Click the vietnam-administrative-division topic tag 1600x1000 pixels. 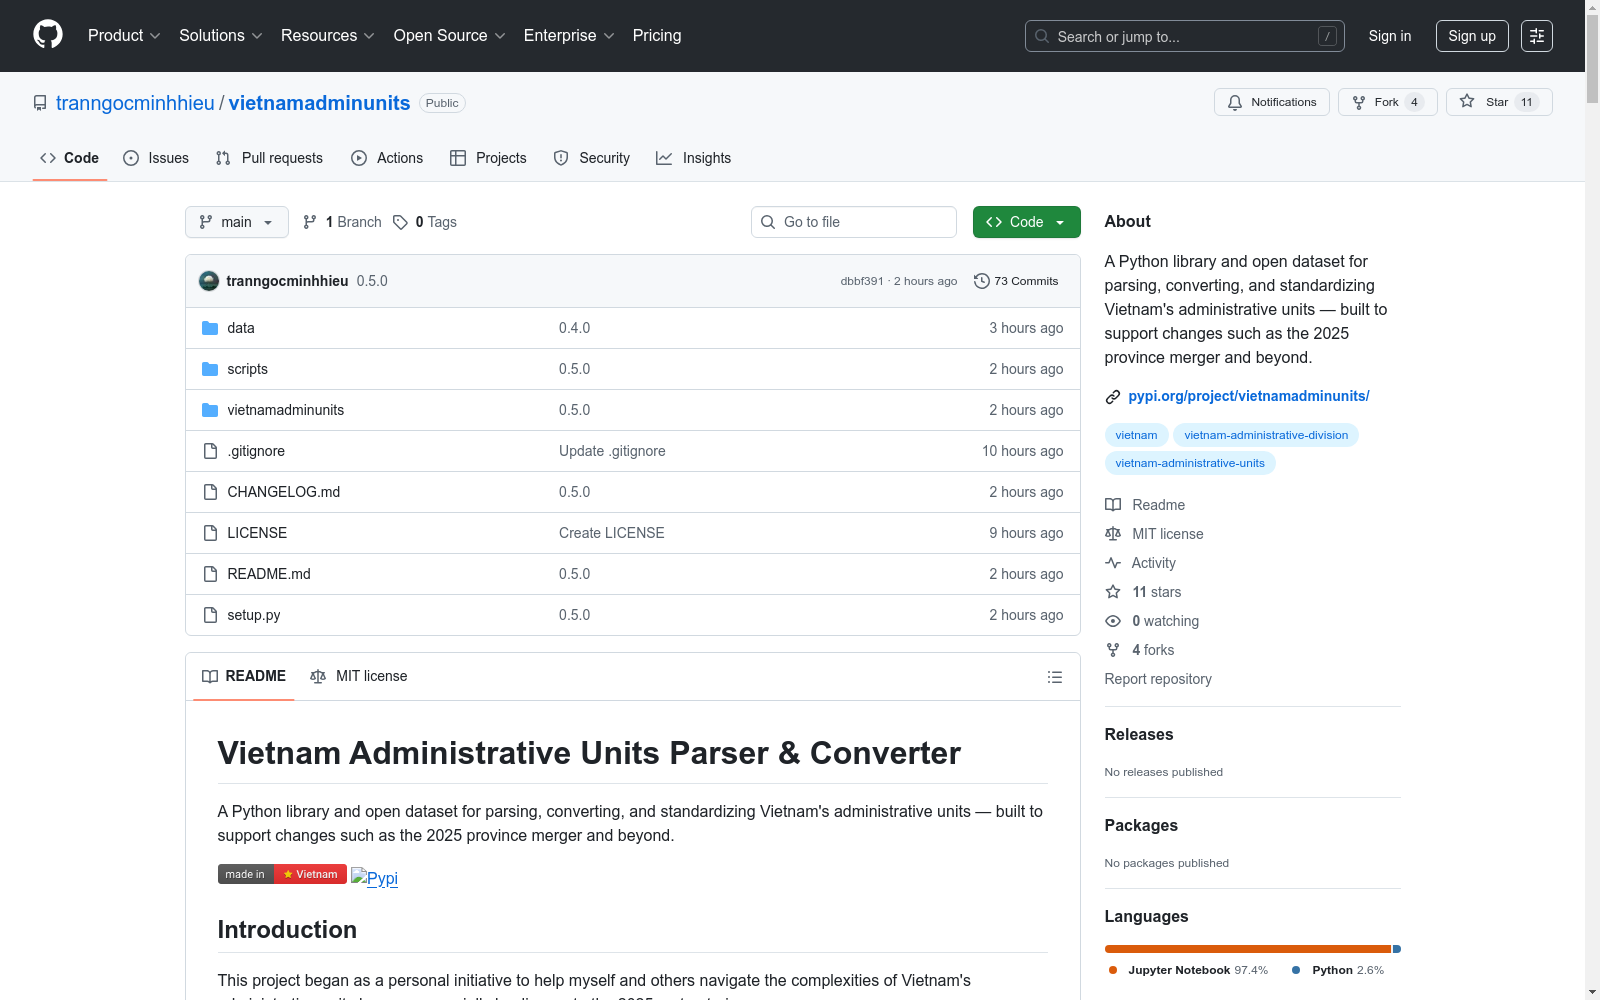[x=1266, y=435]
